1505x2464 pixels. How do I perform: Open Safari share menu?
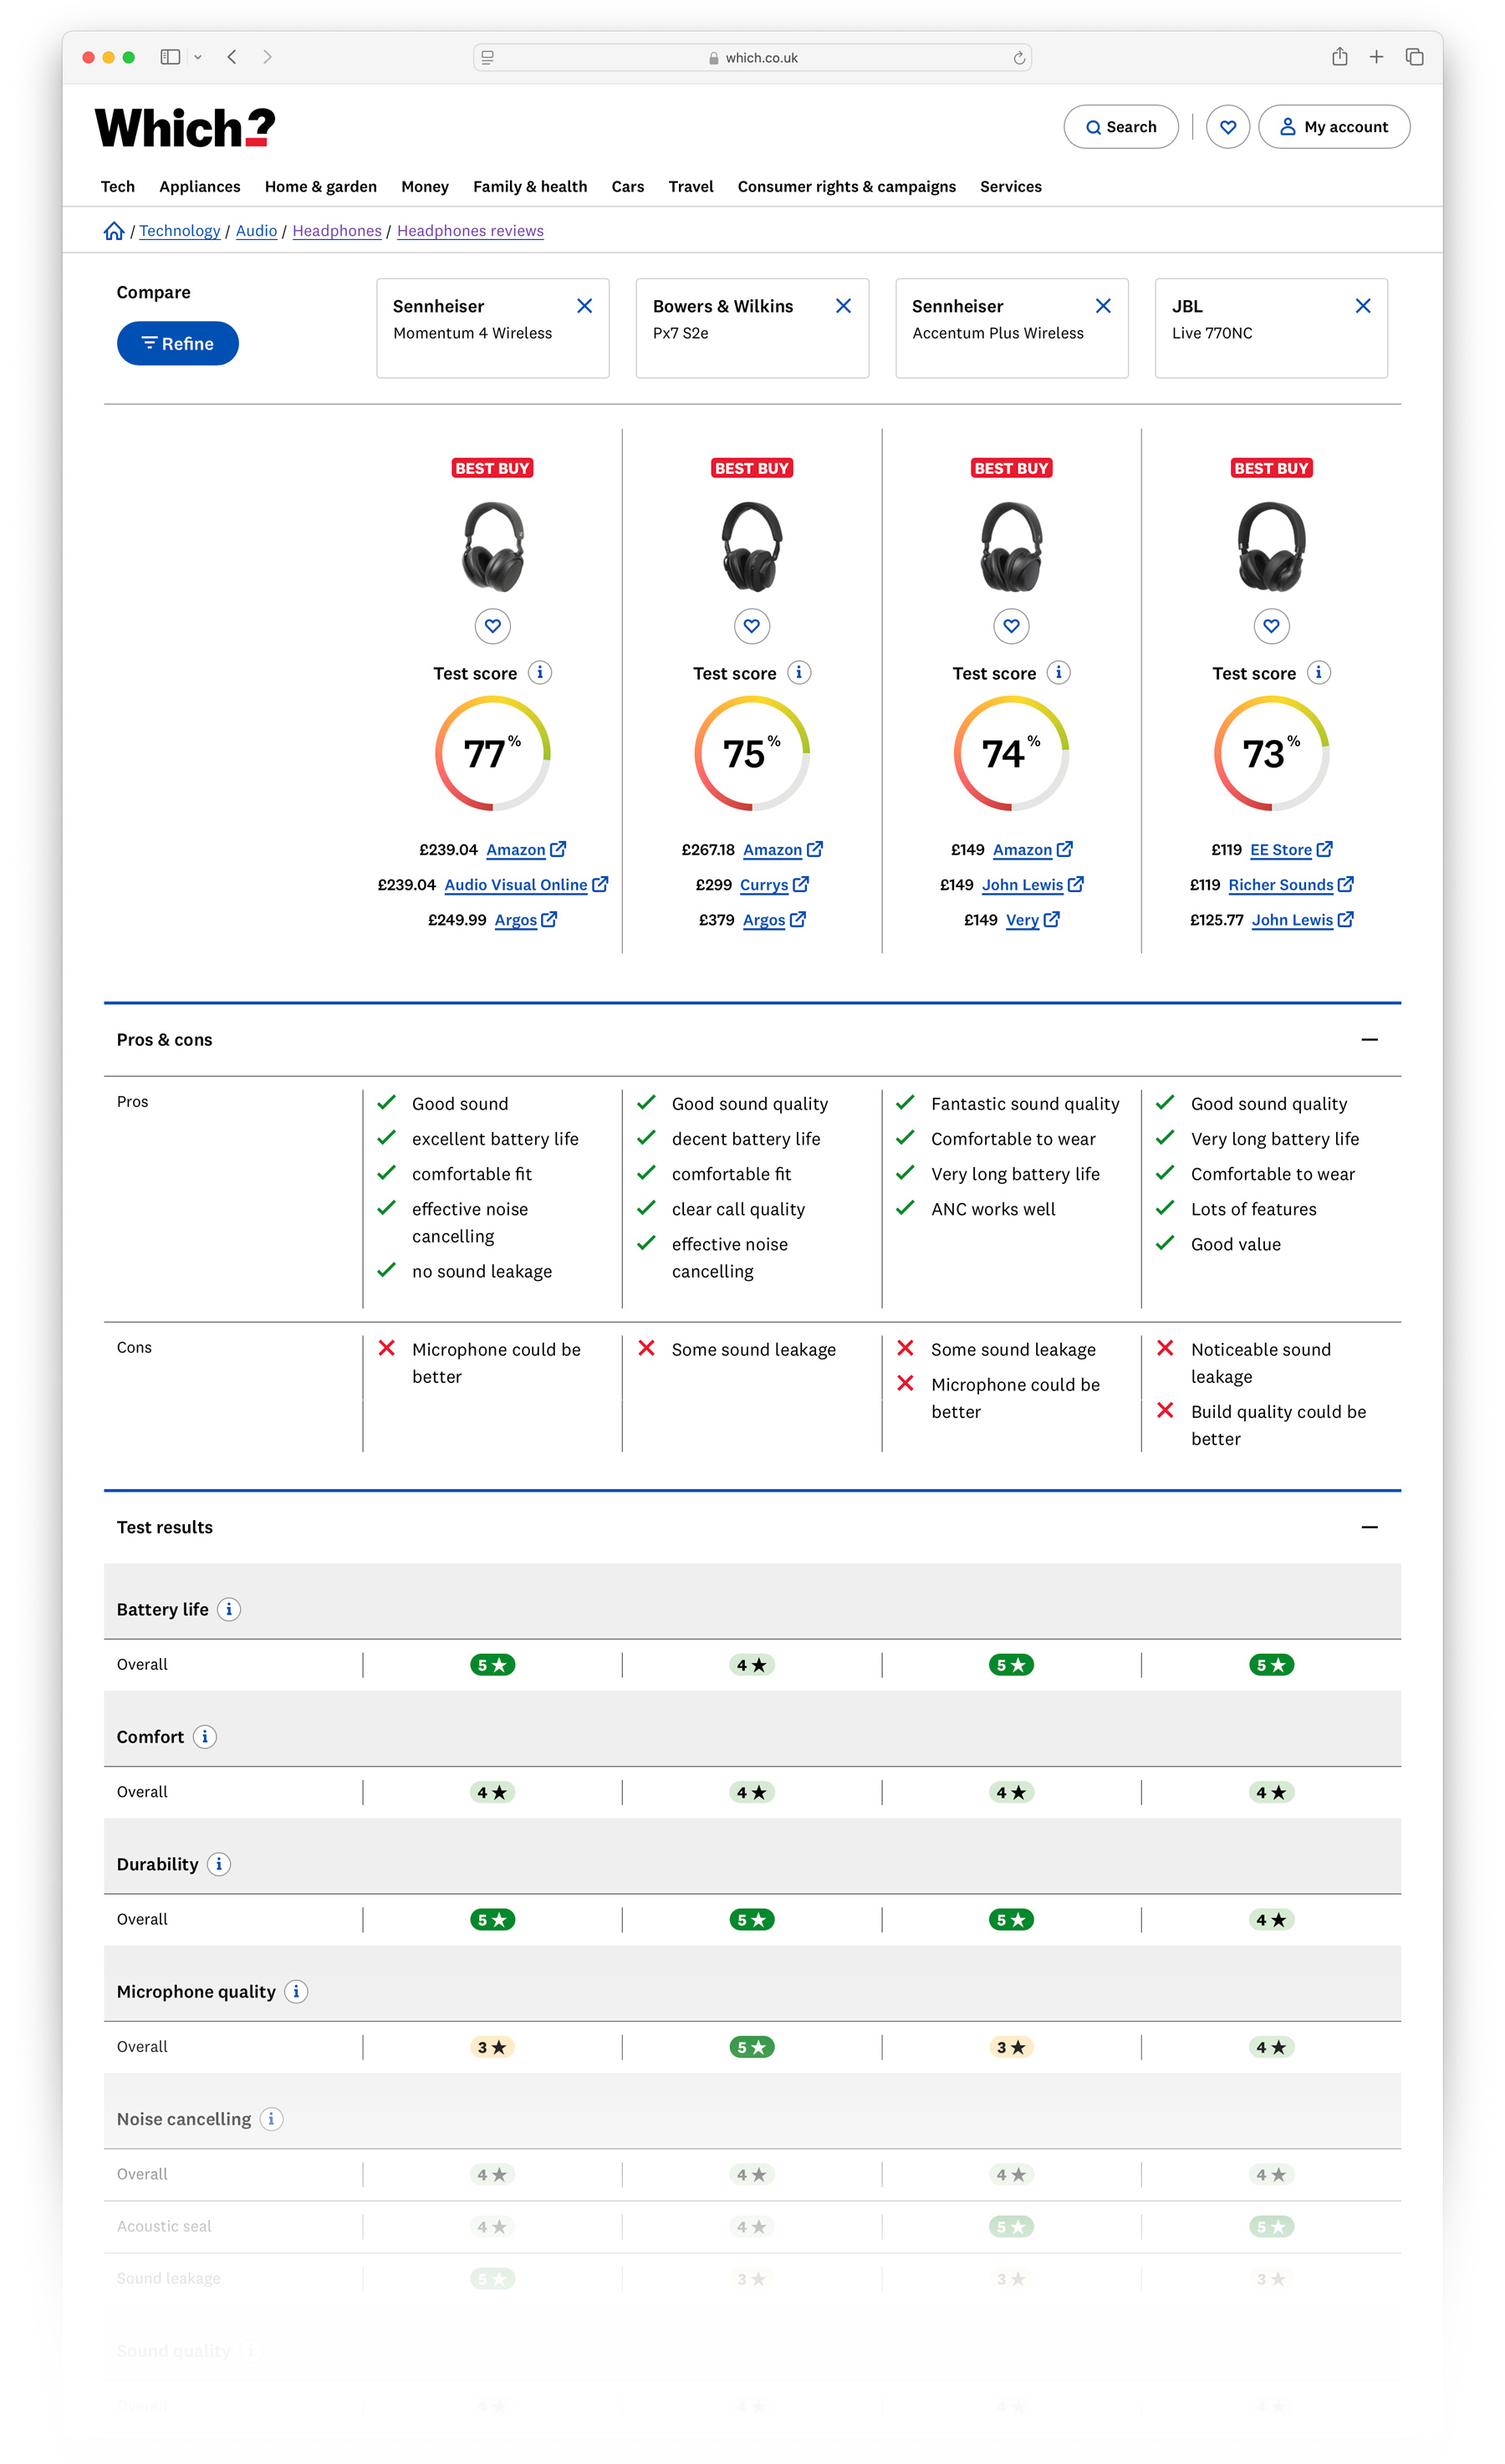(x=1340, y=57)
